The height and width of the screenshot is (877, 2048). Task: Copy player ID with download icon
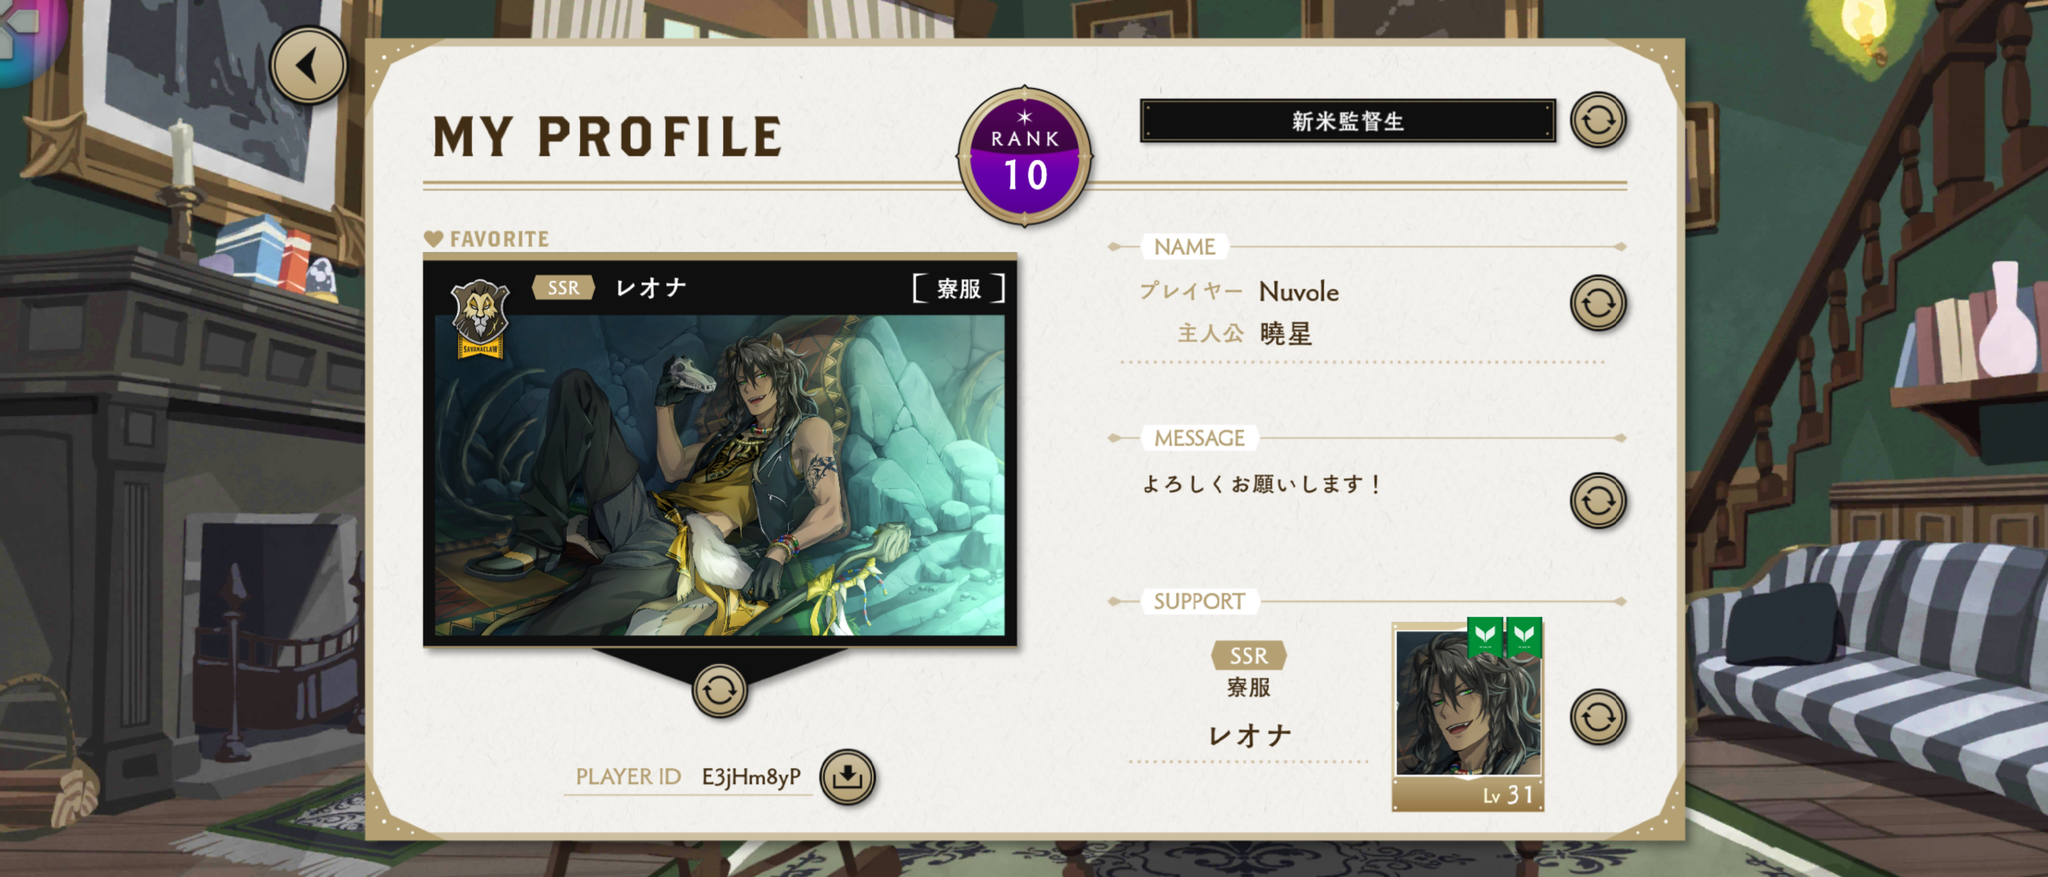click(847, 777)
